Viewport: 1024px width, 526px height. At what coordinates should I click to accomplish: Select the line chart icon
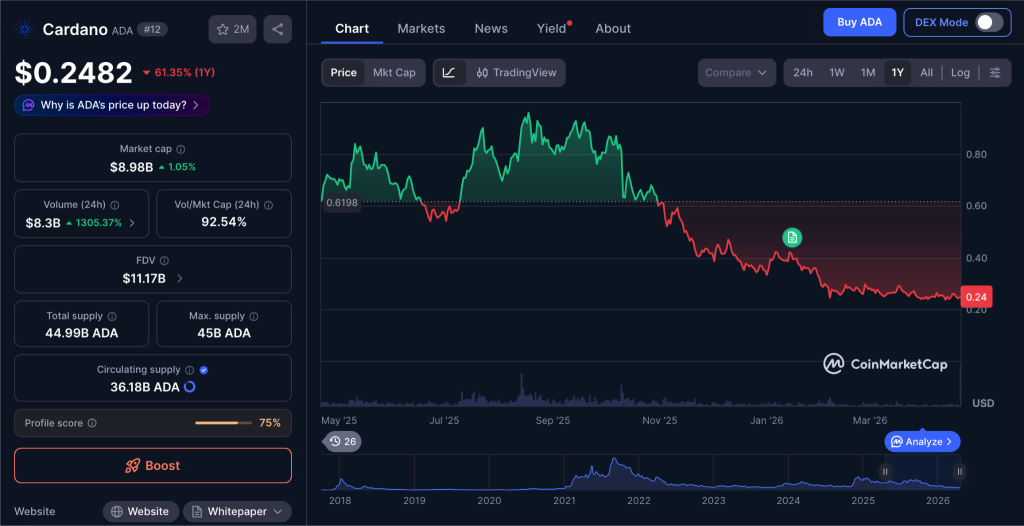pyautogui.click(x=449, y=72)
